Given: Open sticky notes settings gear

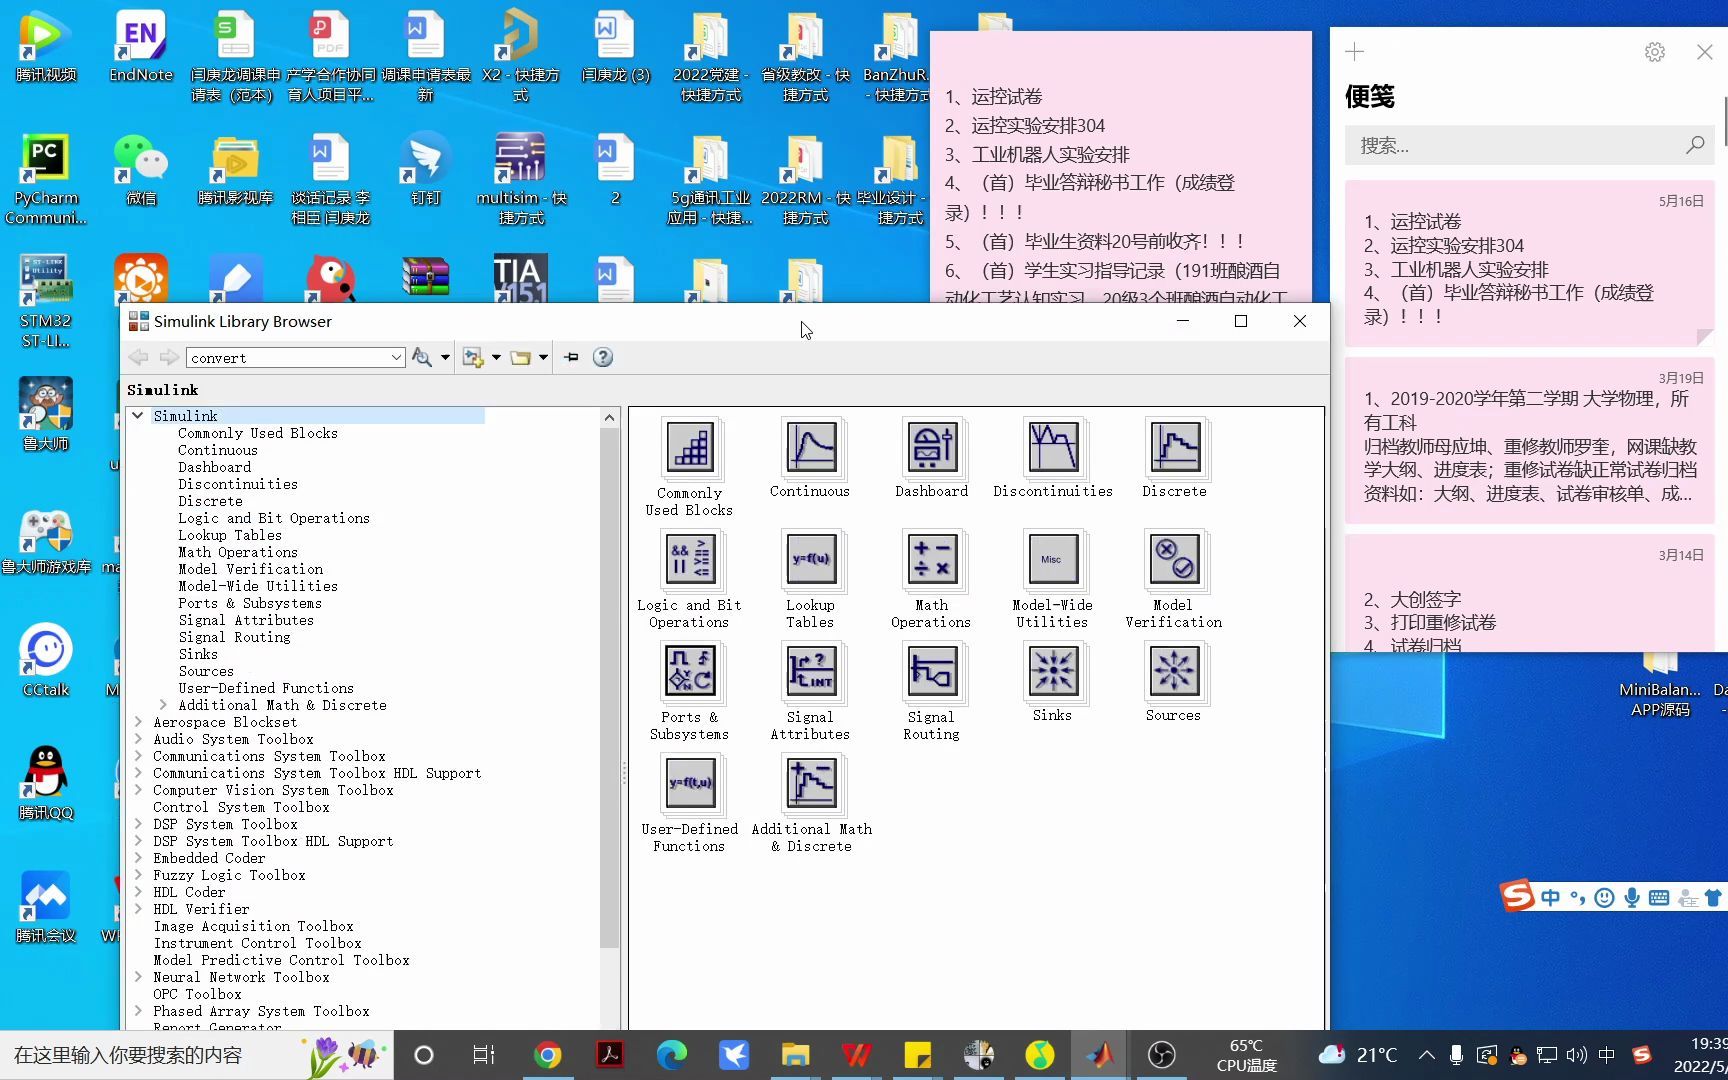Looking at the screenshot, I should click(1655, 52).
